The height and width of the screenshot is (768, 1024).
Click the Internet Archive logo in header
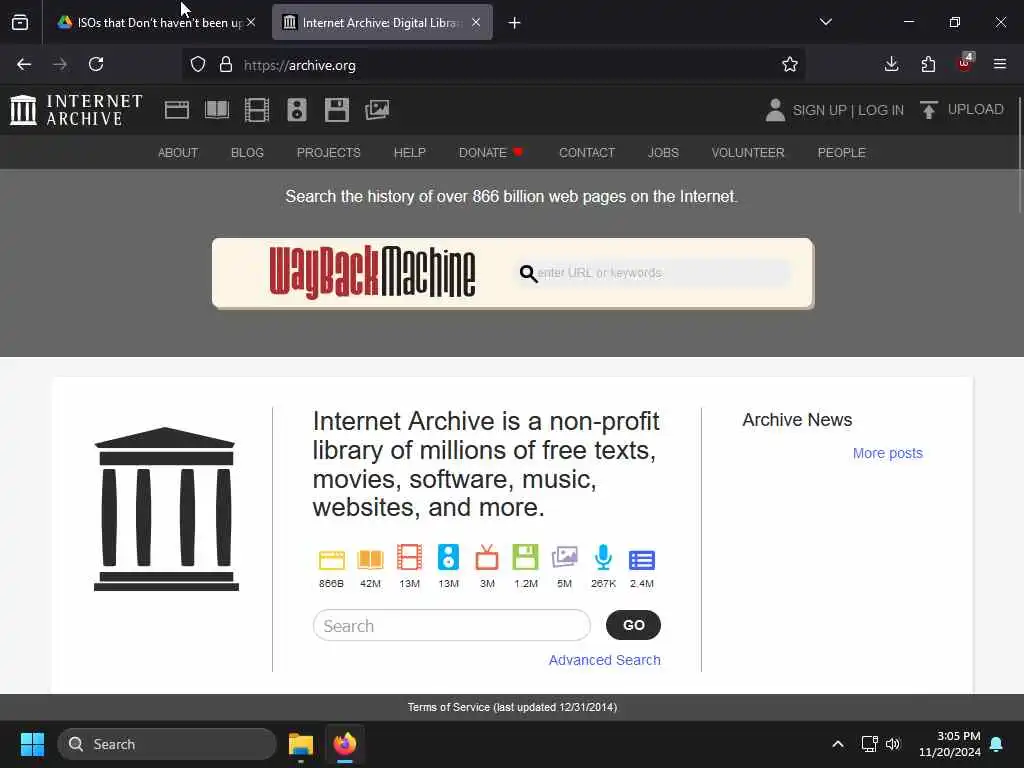click(76, 110)
